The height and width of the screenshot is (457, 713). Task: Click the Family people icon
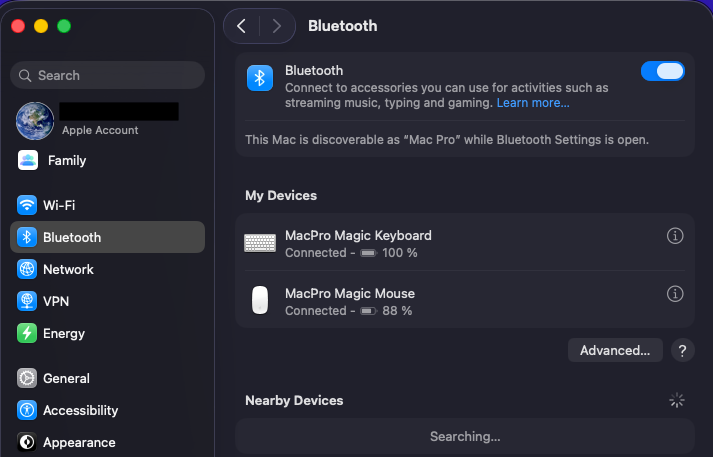point(28,161)
